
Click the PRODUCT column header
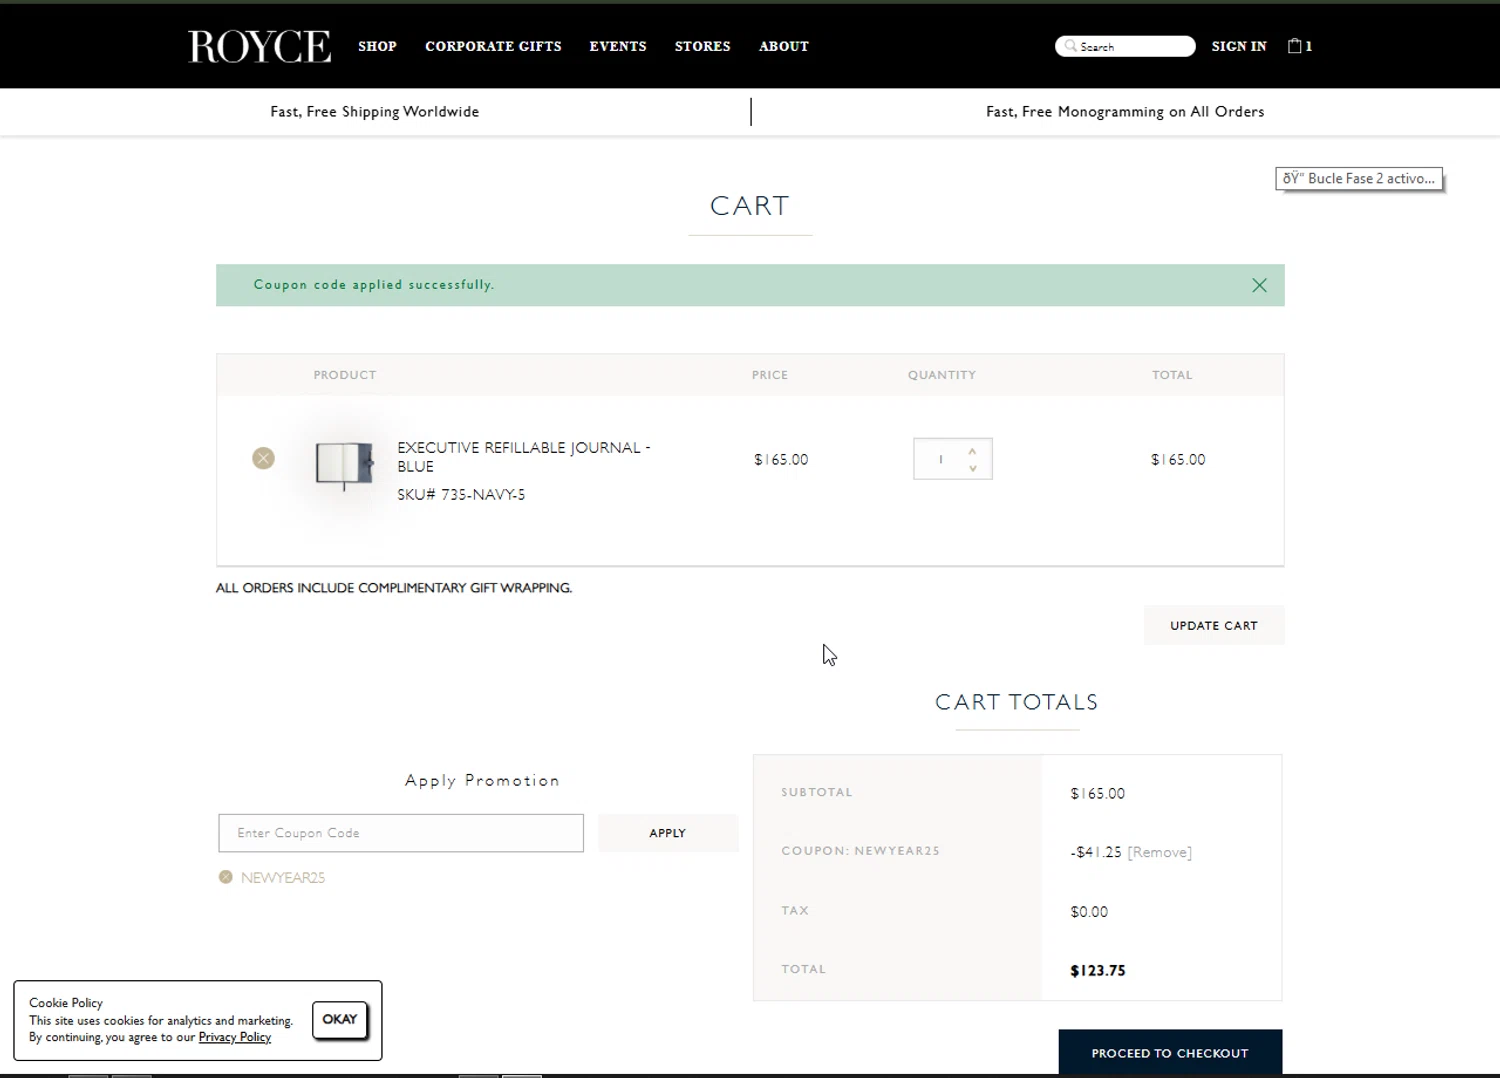[x=345, y=375]
